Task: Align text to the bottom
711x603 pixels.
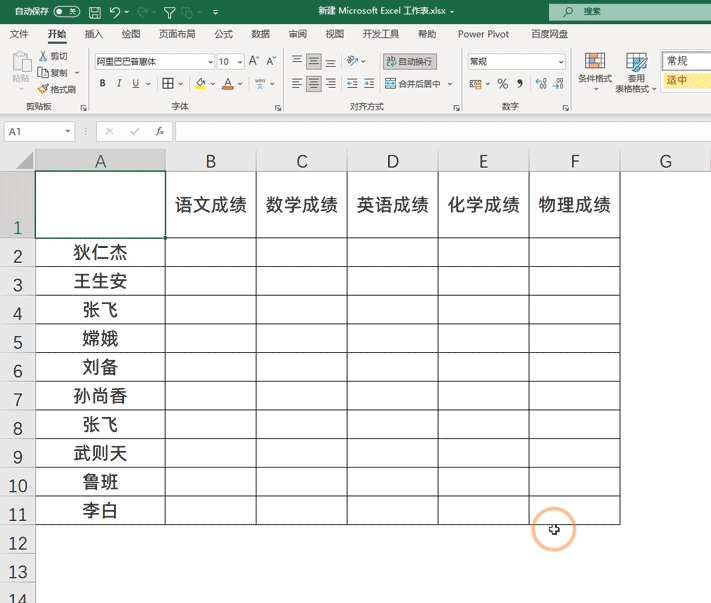Action: [x=331, y=61]
